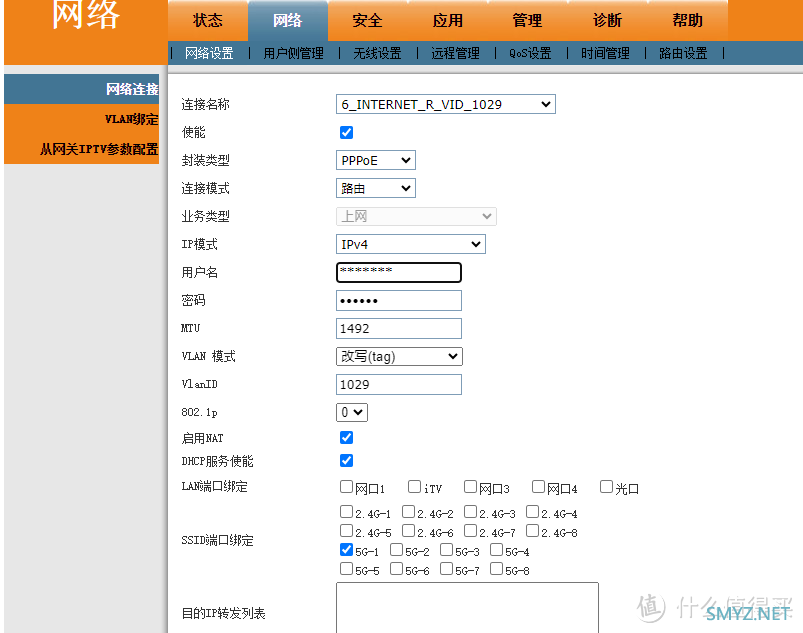Click the 密码 input field

398,301
